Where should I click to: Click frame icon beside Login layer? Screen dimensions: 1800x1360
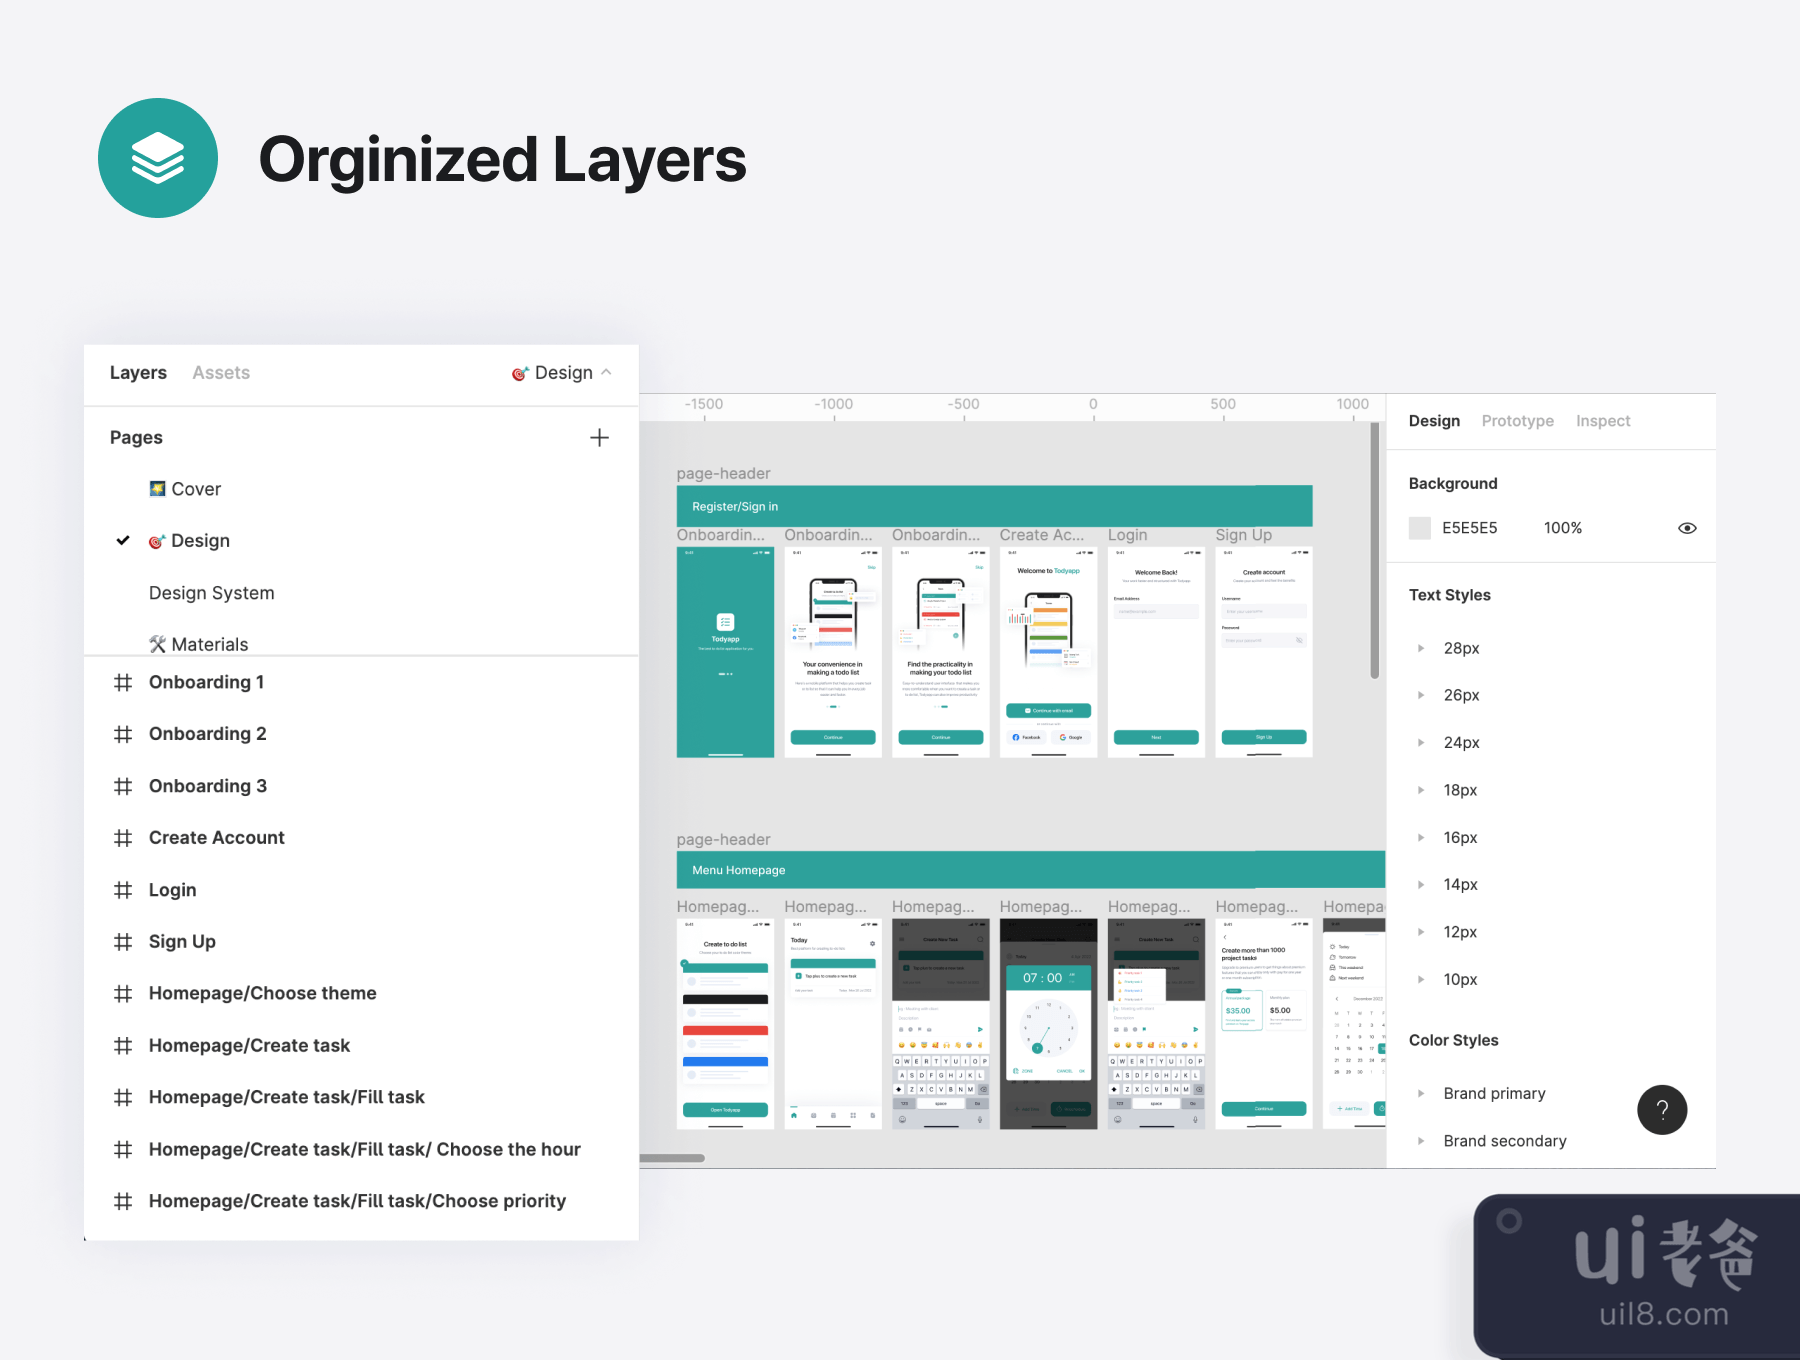[x=123, y=890]
